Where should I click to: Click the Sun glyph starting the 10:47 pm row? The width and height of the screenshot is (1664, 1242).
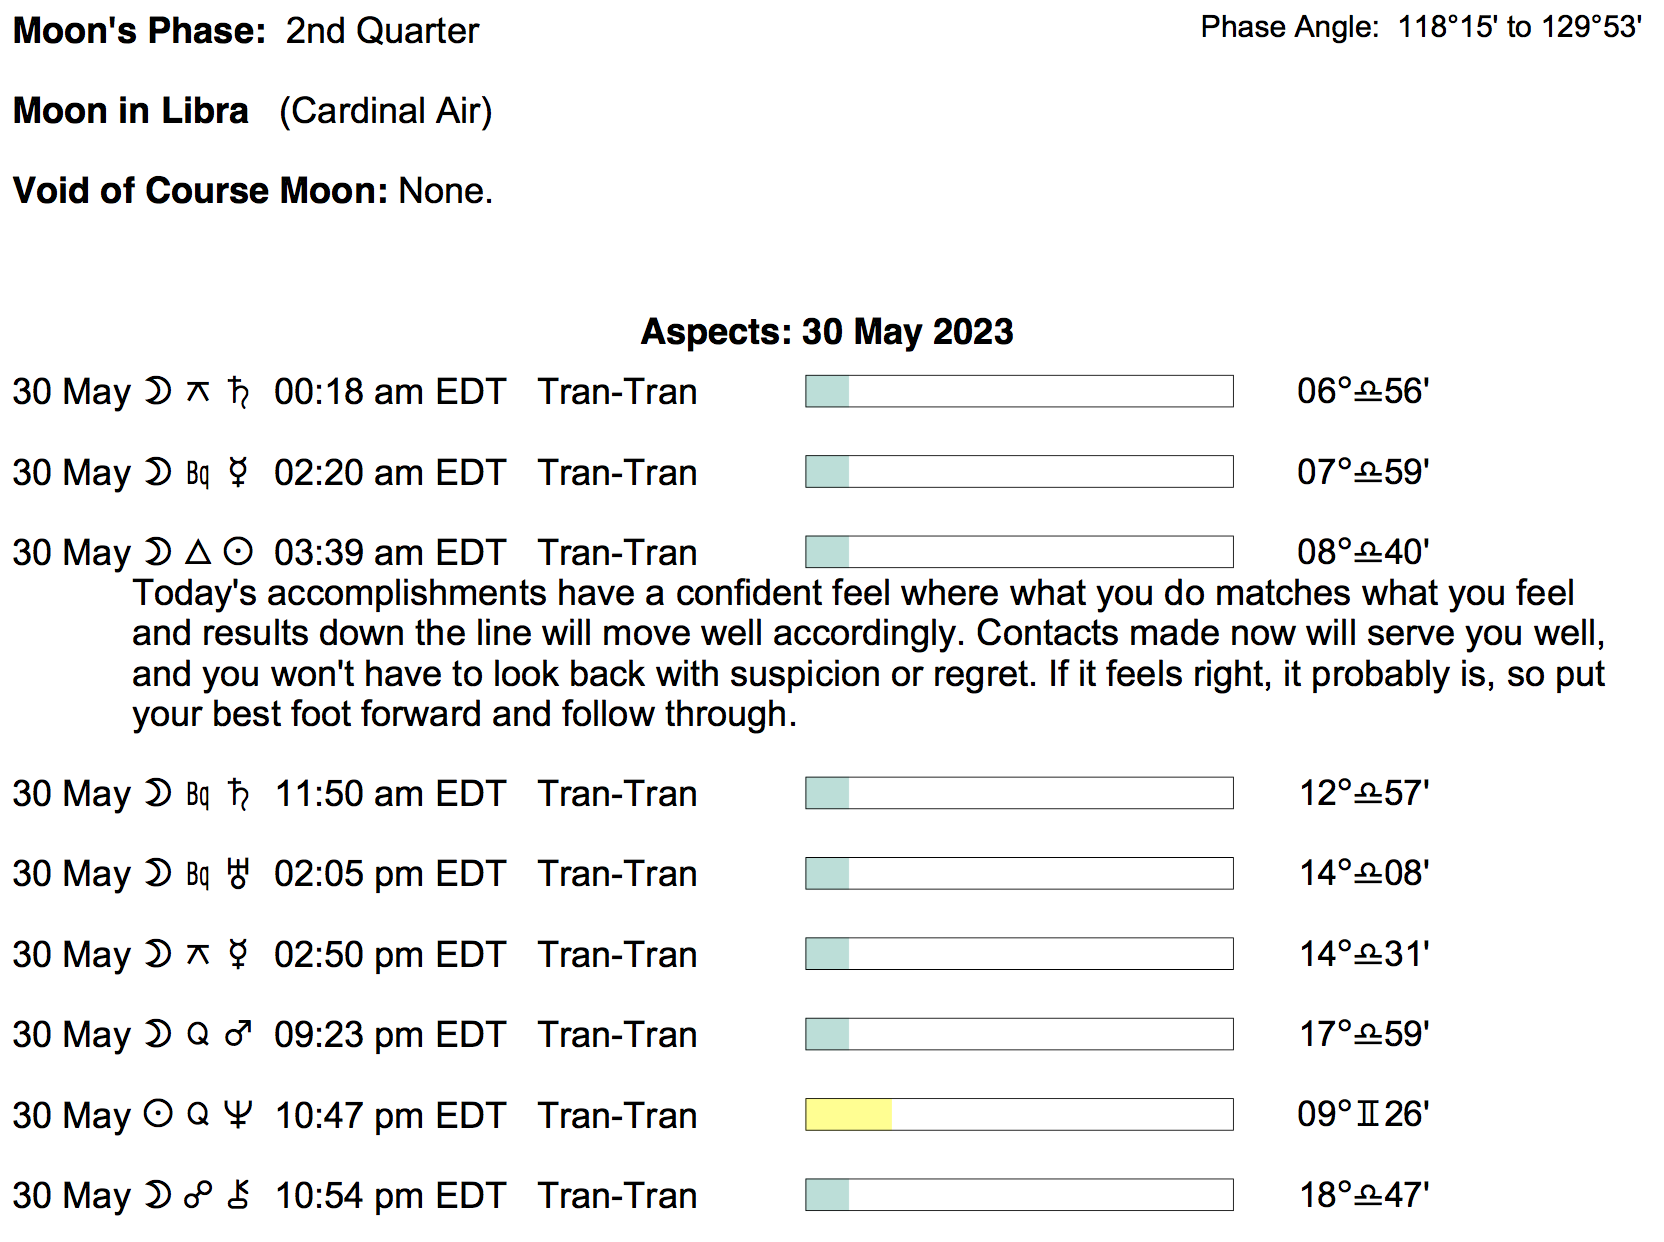[158, 1114]
